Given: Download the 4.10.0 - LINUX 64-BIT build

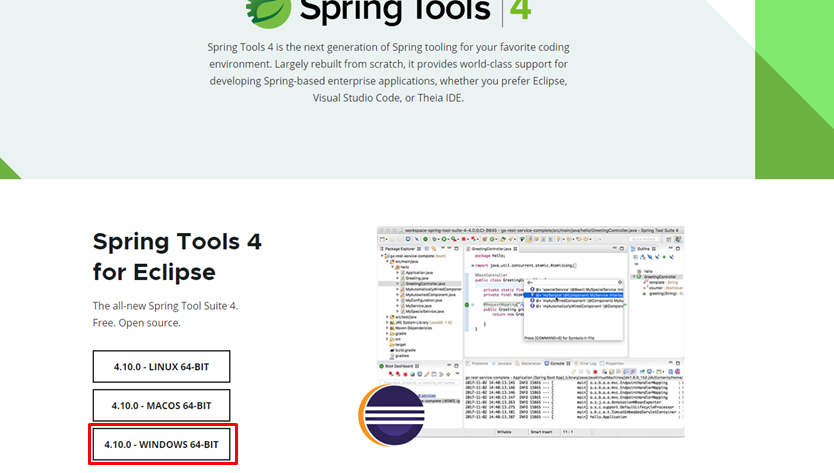Looking at the screenshot, I should (161, 367).
